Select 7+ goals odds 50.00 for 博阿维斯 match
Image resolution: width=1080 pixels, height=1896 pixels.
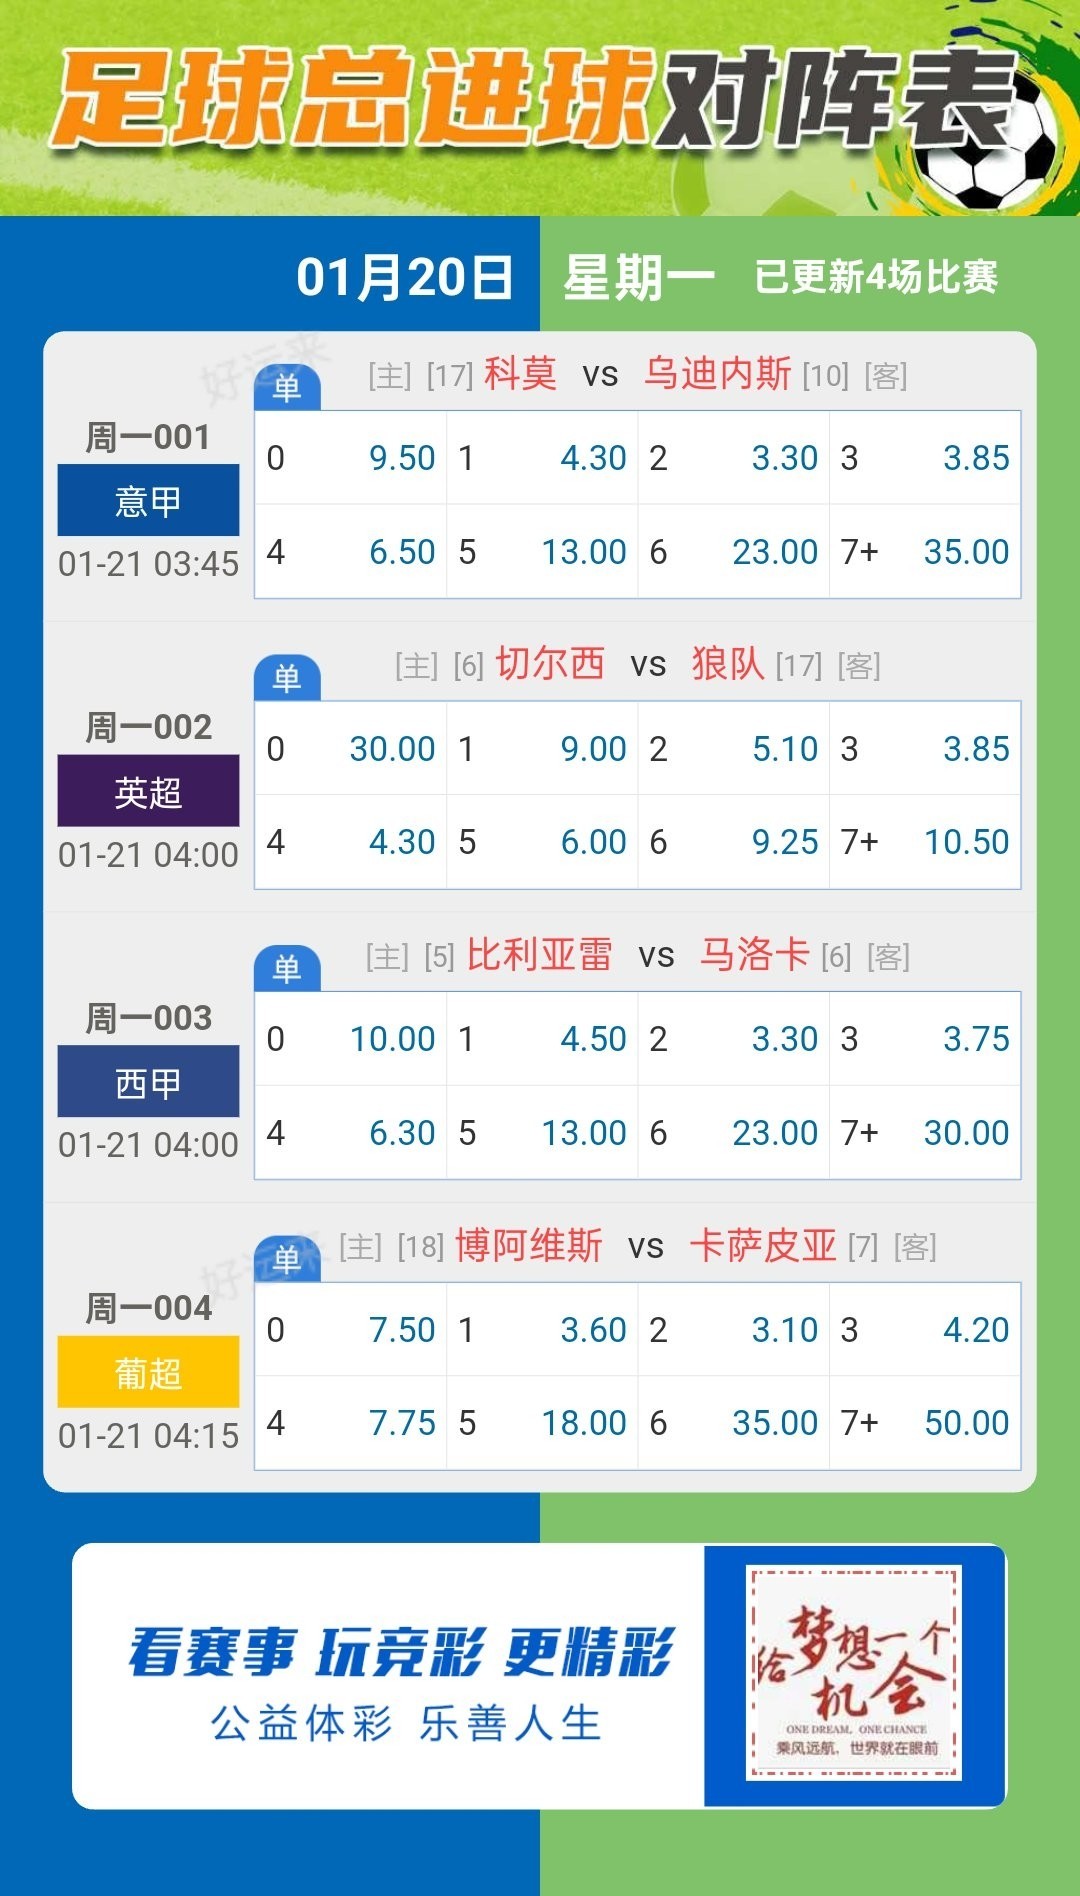925,1423
